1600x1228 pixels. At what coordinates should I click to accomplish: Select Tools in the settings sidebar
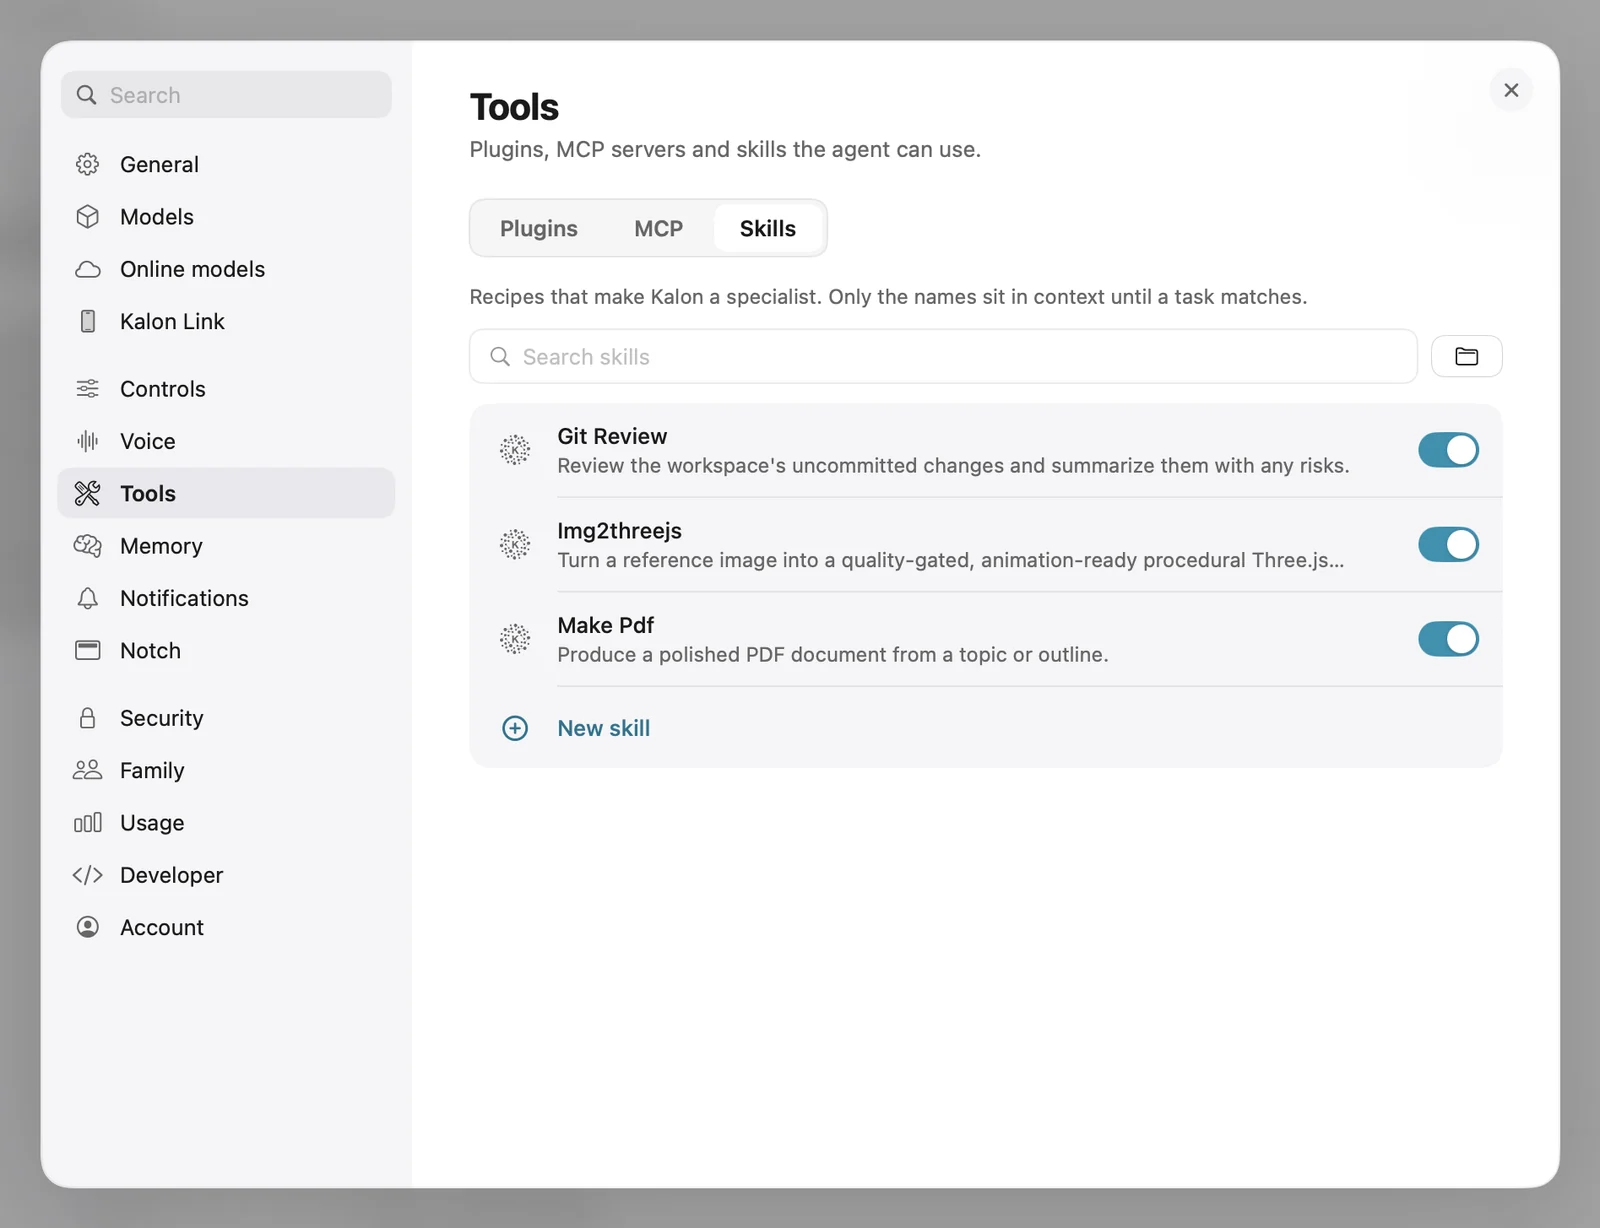pos(227,493)
